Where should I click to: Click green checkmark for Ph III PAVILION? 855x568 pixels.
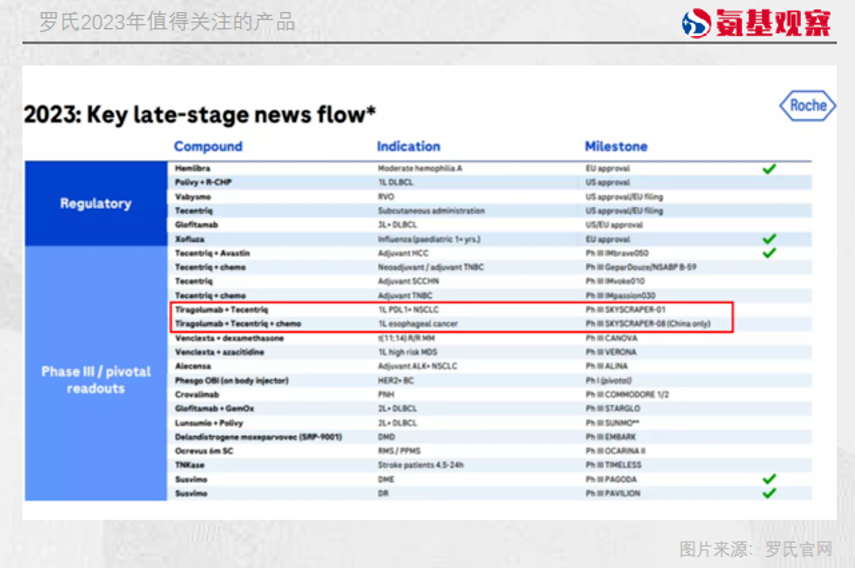click(x=768, y=493)
